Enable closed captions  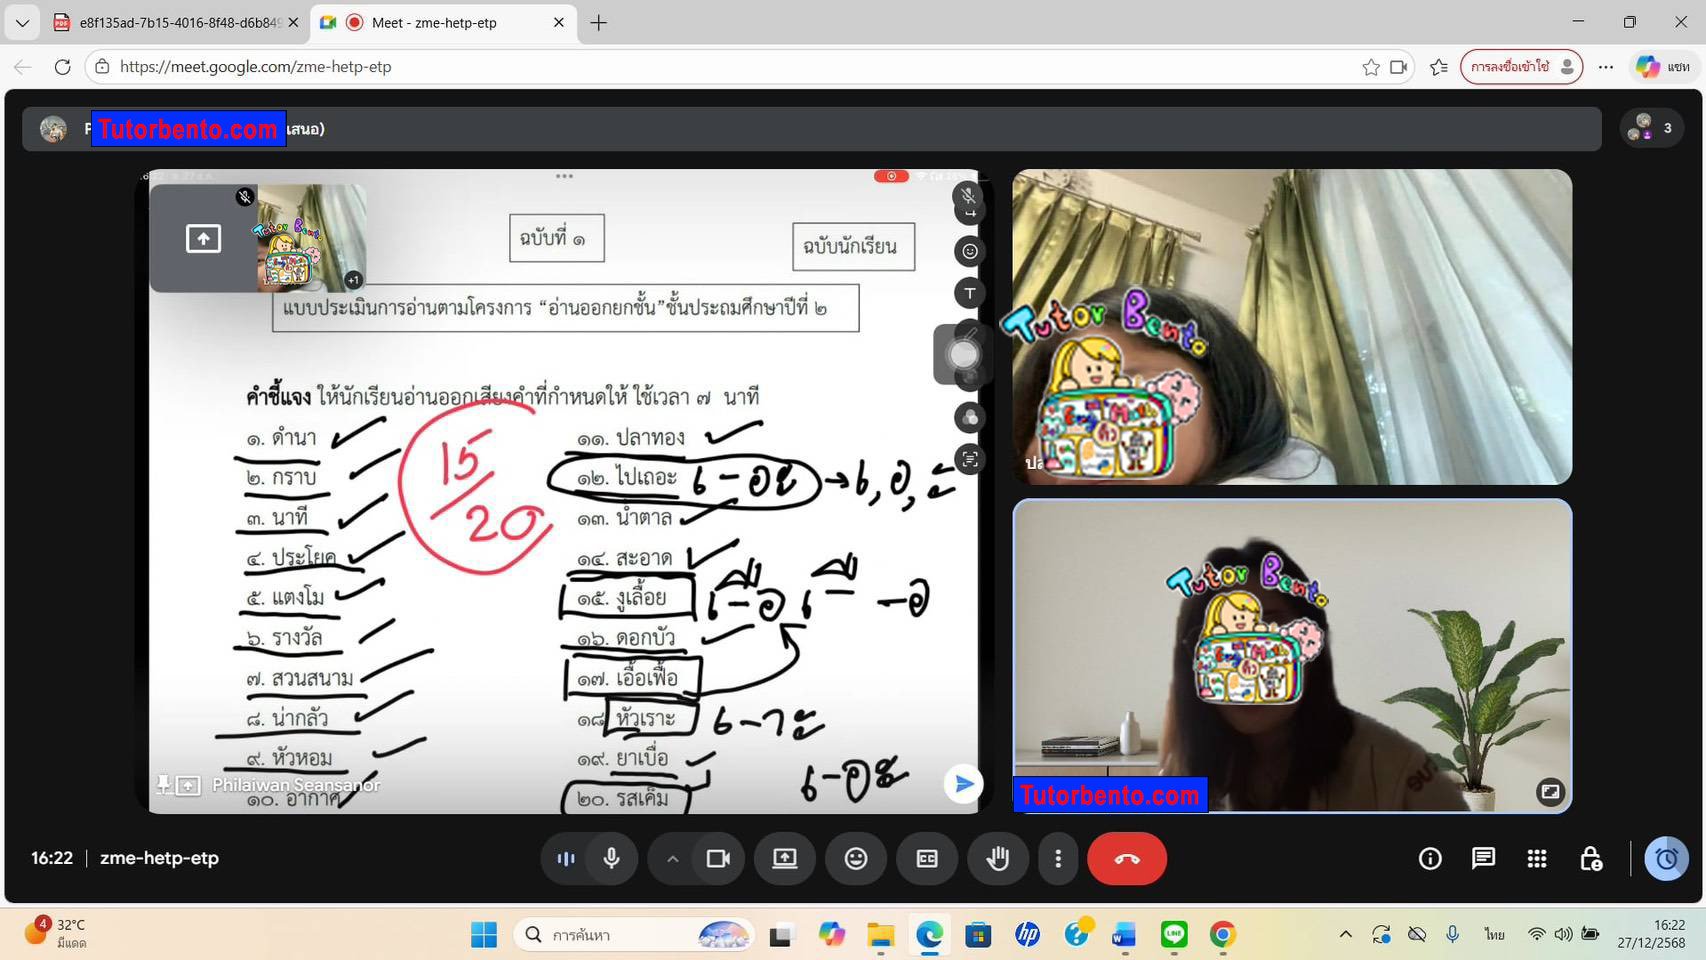click(927, 858)
